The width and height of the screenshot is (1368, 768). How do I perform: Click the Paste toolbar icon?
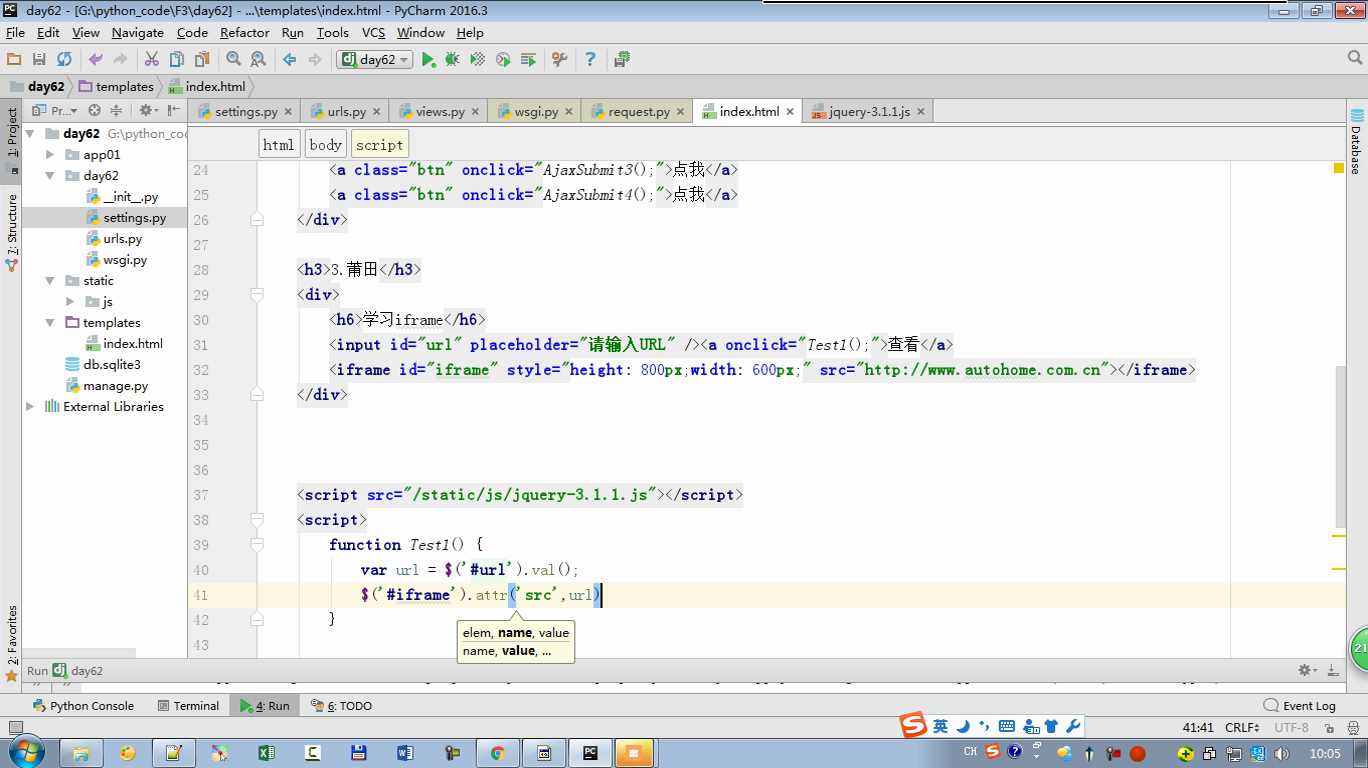pyautogui.click(x=202, y=60)
